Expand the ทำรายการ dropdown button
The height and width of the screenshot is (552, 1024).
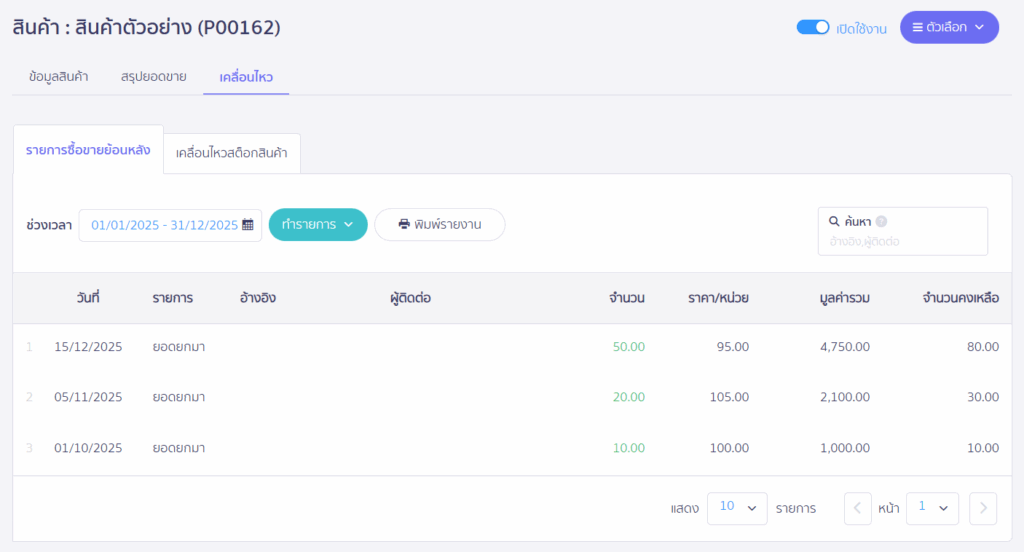[x=318, y=225]
